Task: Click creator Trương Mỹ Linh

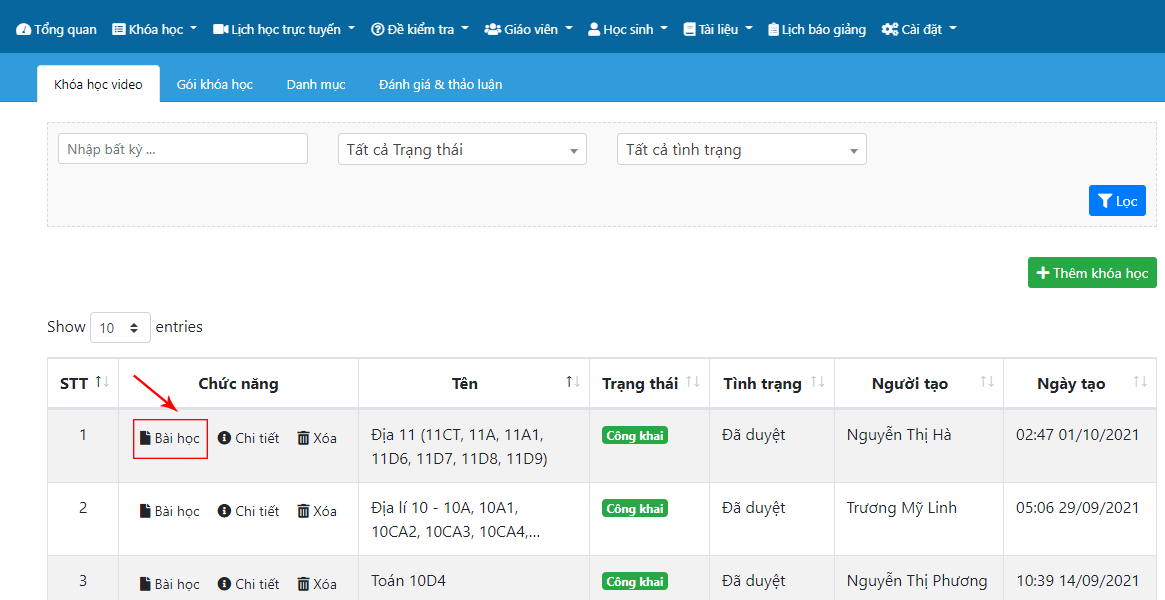Action: pyautogui.click(x=901, y=508)
